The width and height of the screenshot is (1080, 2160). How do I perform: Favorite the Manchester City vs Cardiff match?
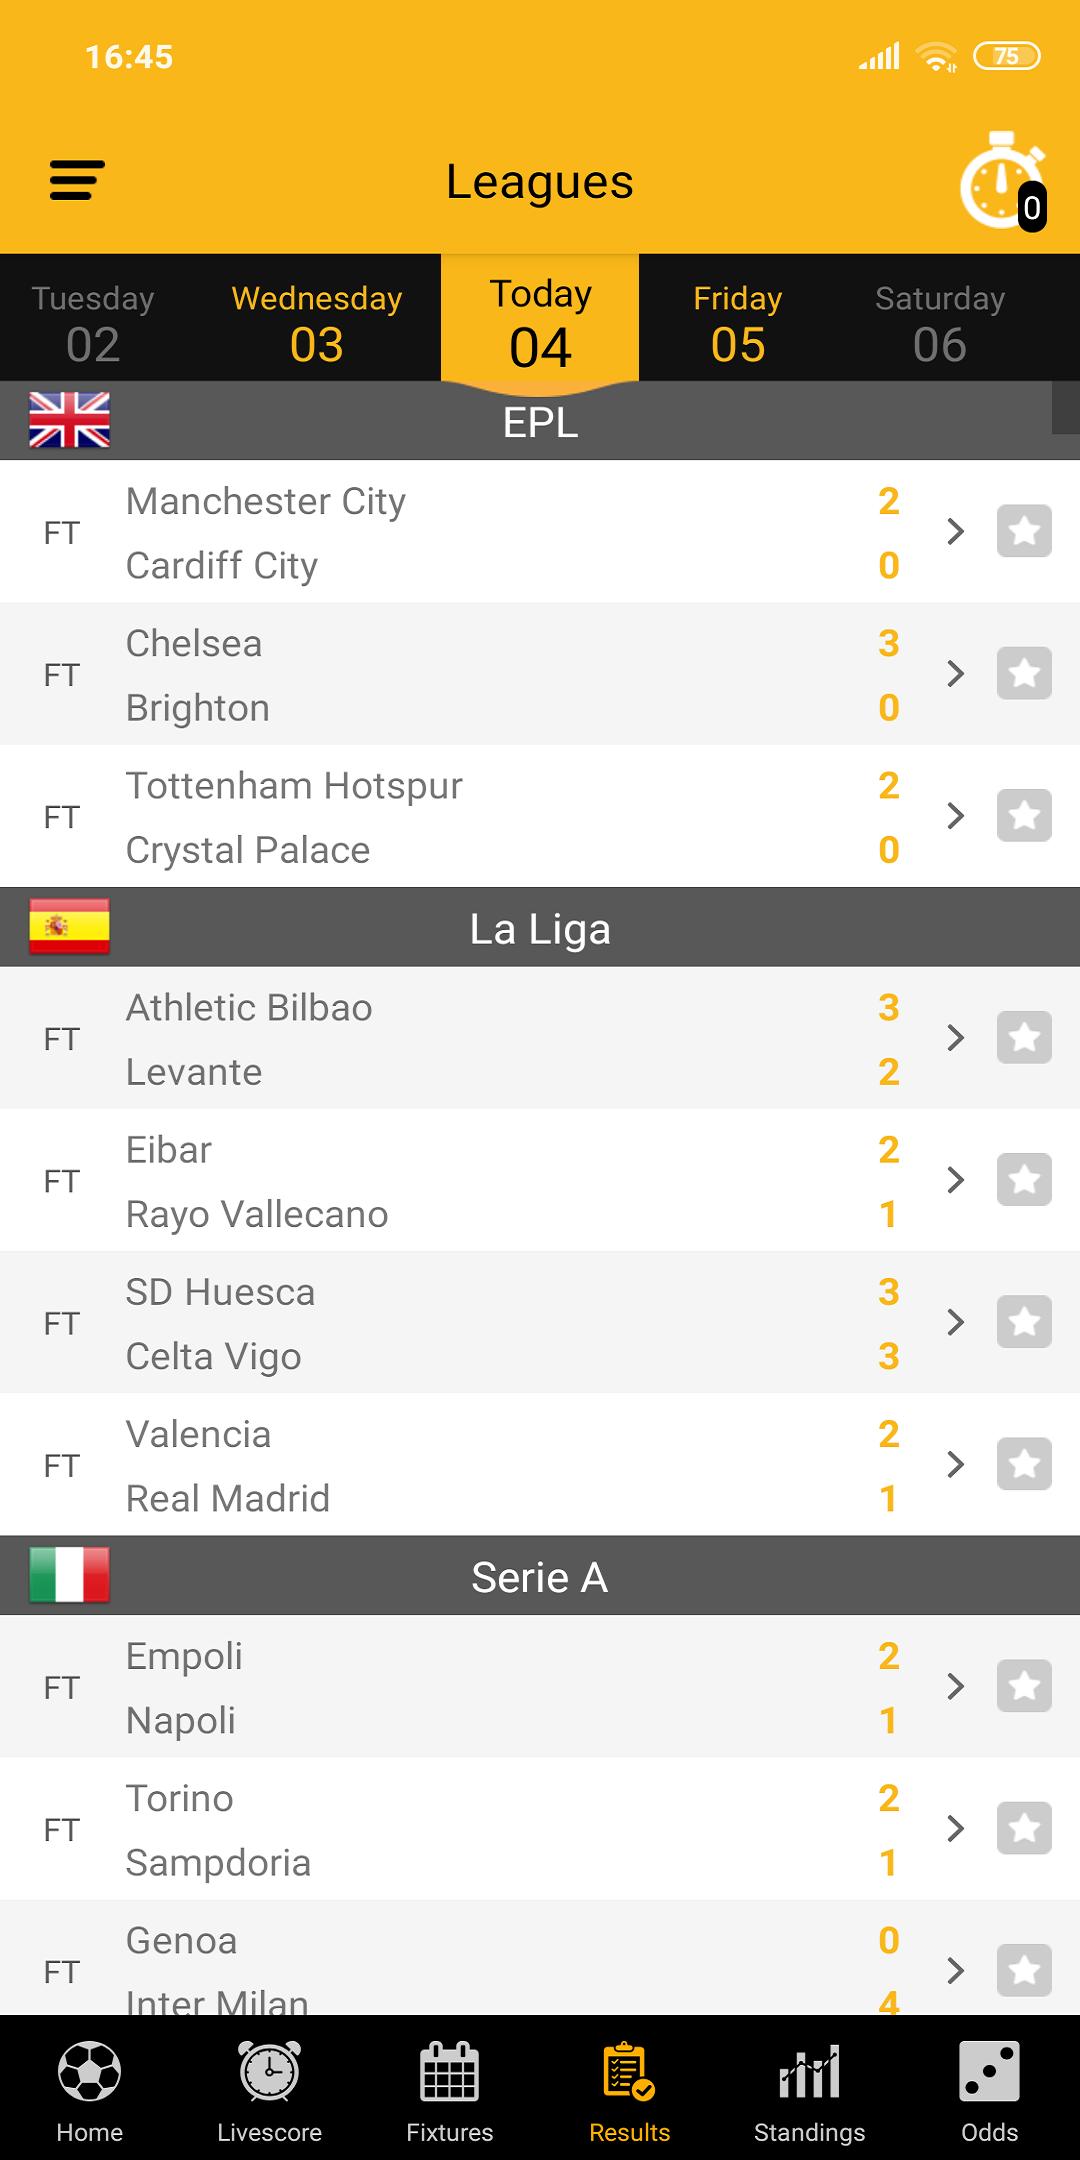click(1024, 531)
